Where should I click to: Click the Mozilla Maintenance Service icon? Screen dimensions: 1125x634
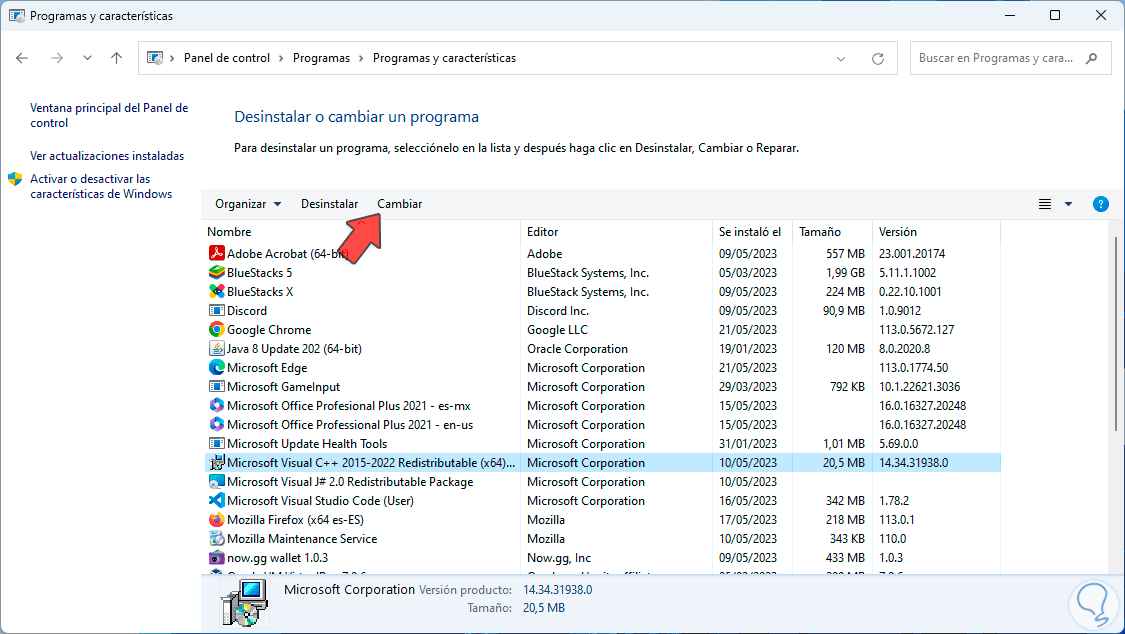point(217,539)
